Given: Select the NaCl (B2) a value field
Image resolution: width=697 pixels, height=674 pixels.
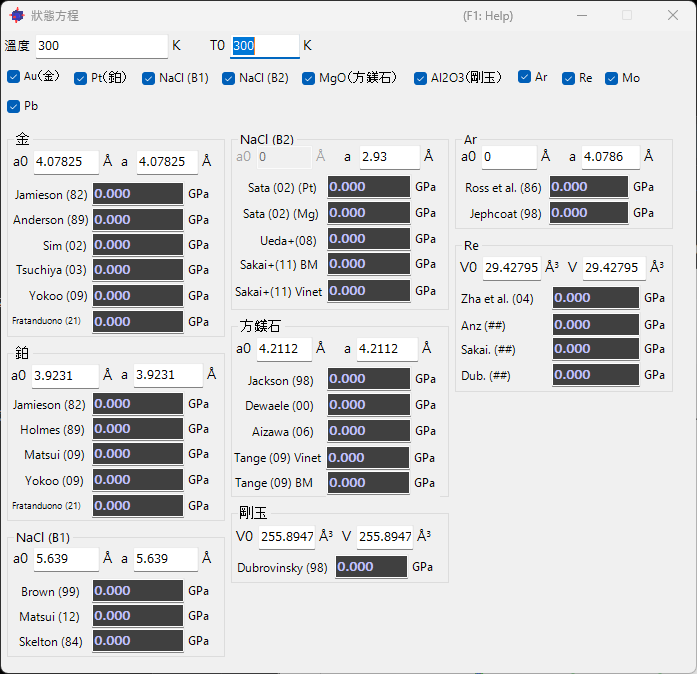Looking at the screenshot, I should 390,157.
